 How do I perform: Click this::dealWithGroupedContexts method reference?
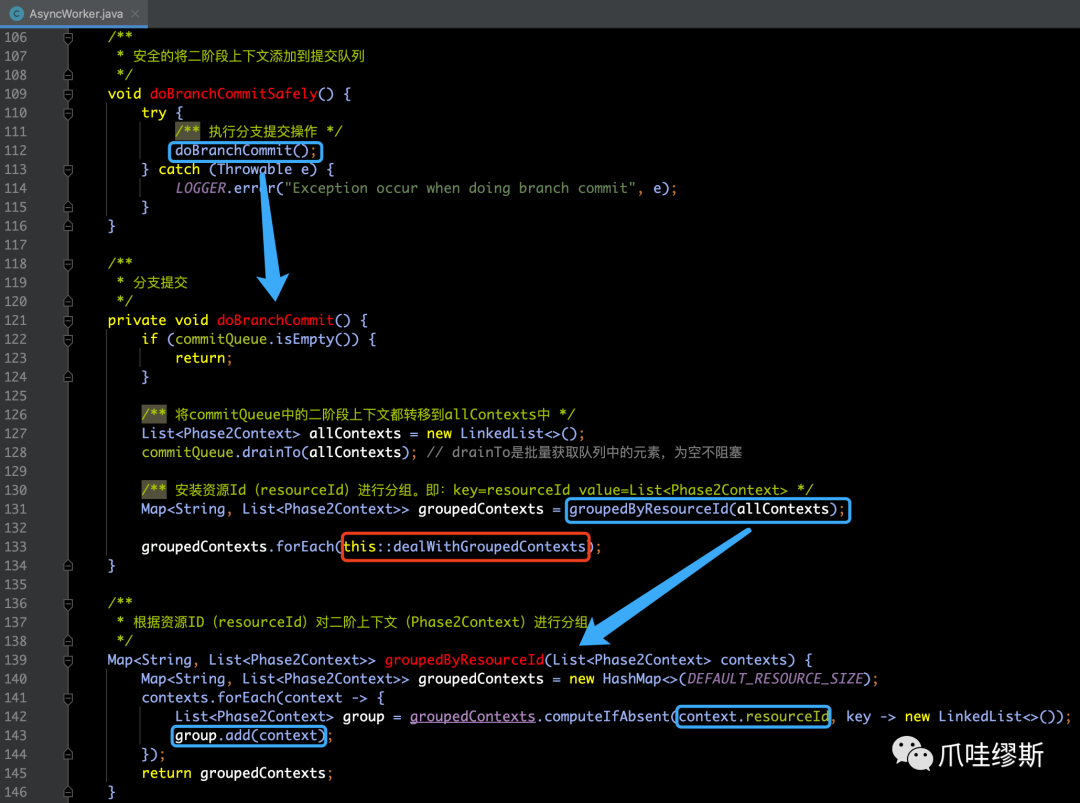pyautogui.click(x=464, y=547)
